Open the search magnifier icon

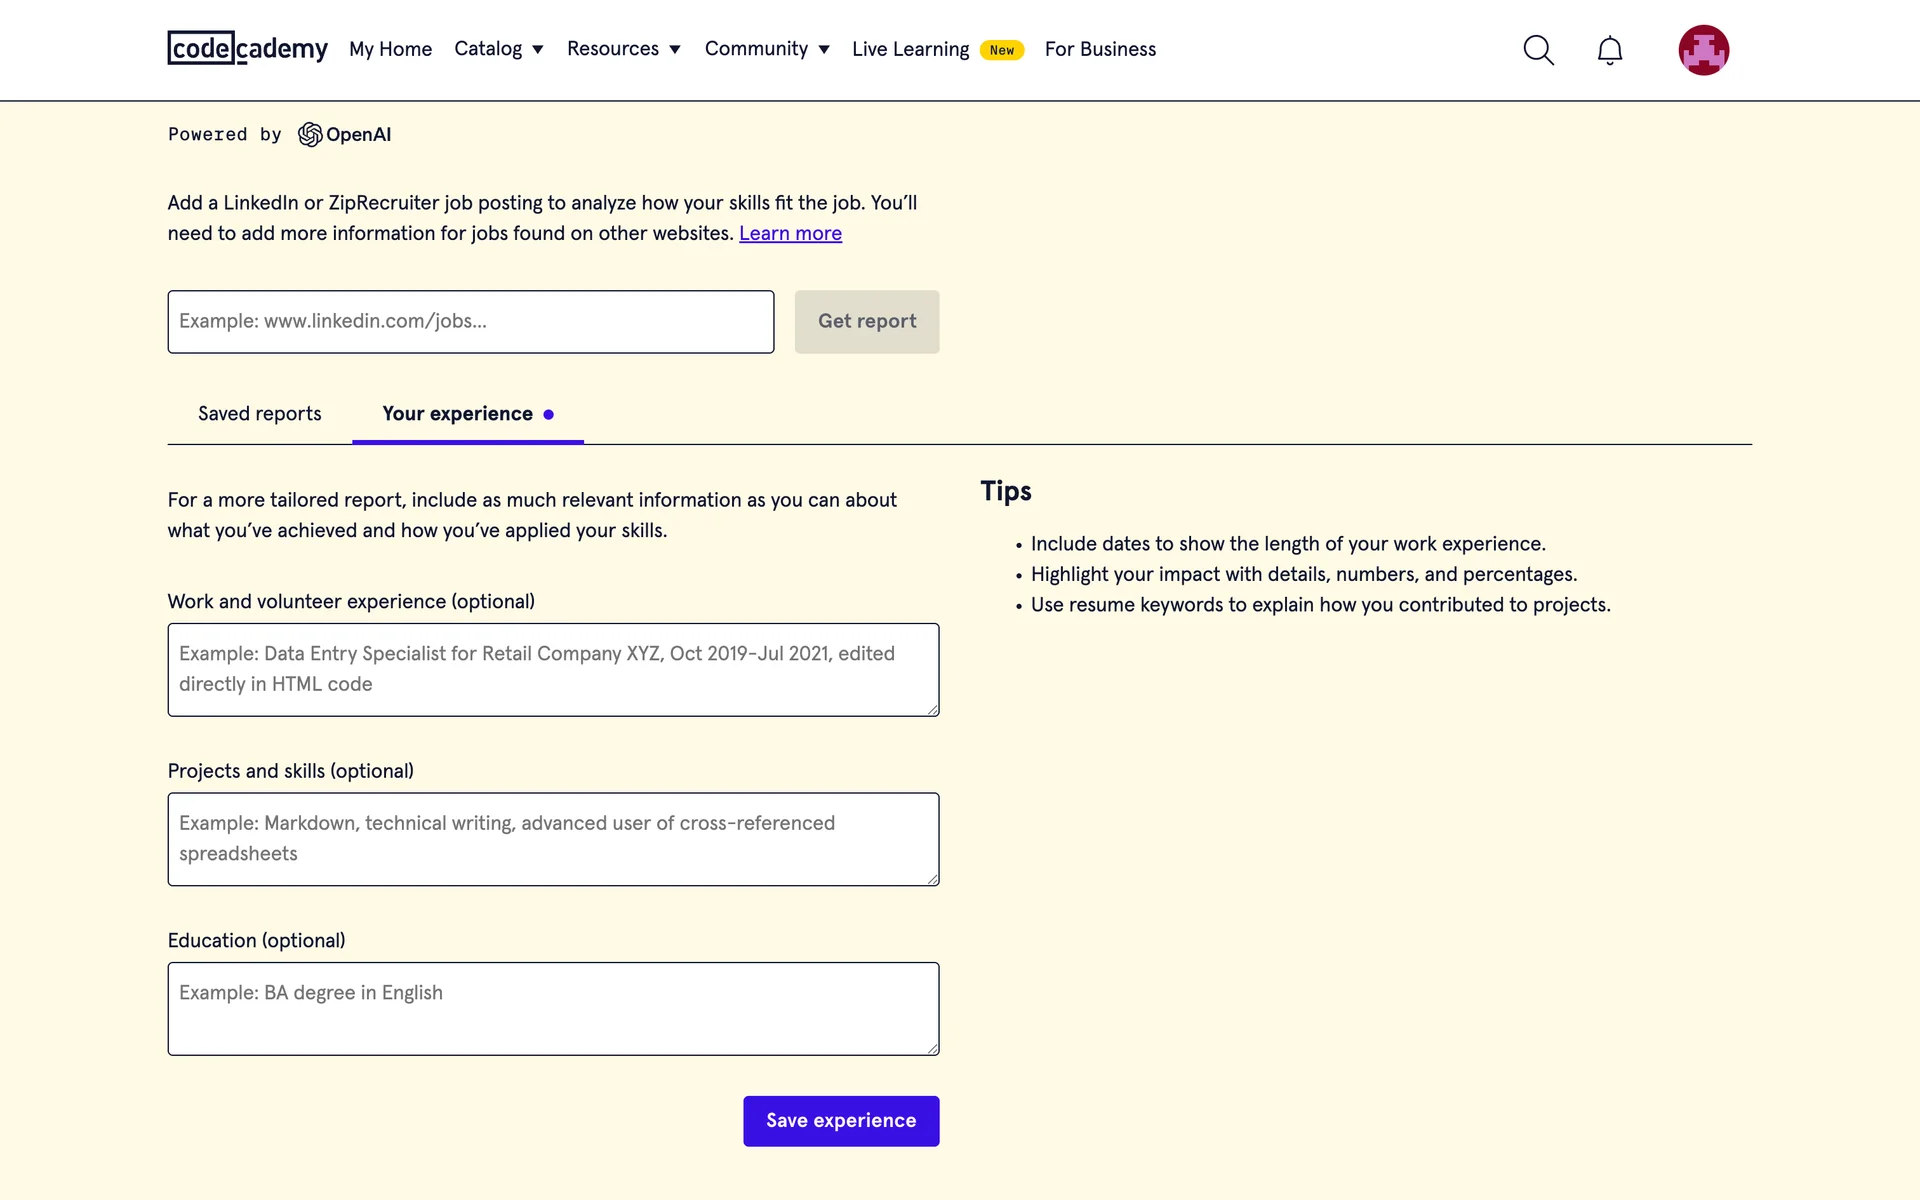[x=1538, y=50]
